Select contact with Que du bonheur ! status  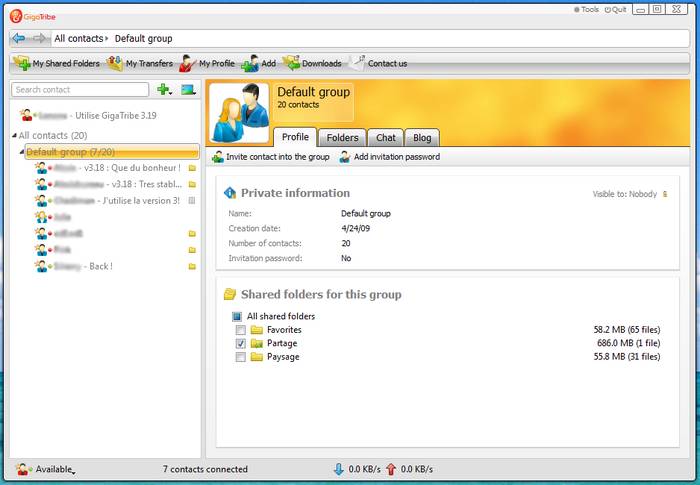[x=116, y=168]
